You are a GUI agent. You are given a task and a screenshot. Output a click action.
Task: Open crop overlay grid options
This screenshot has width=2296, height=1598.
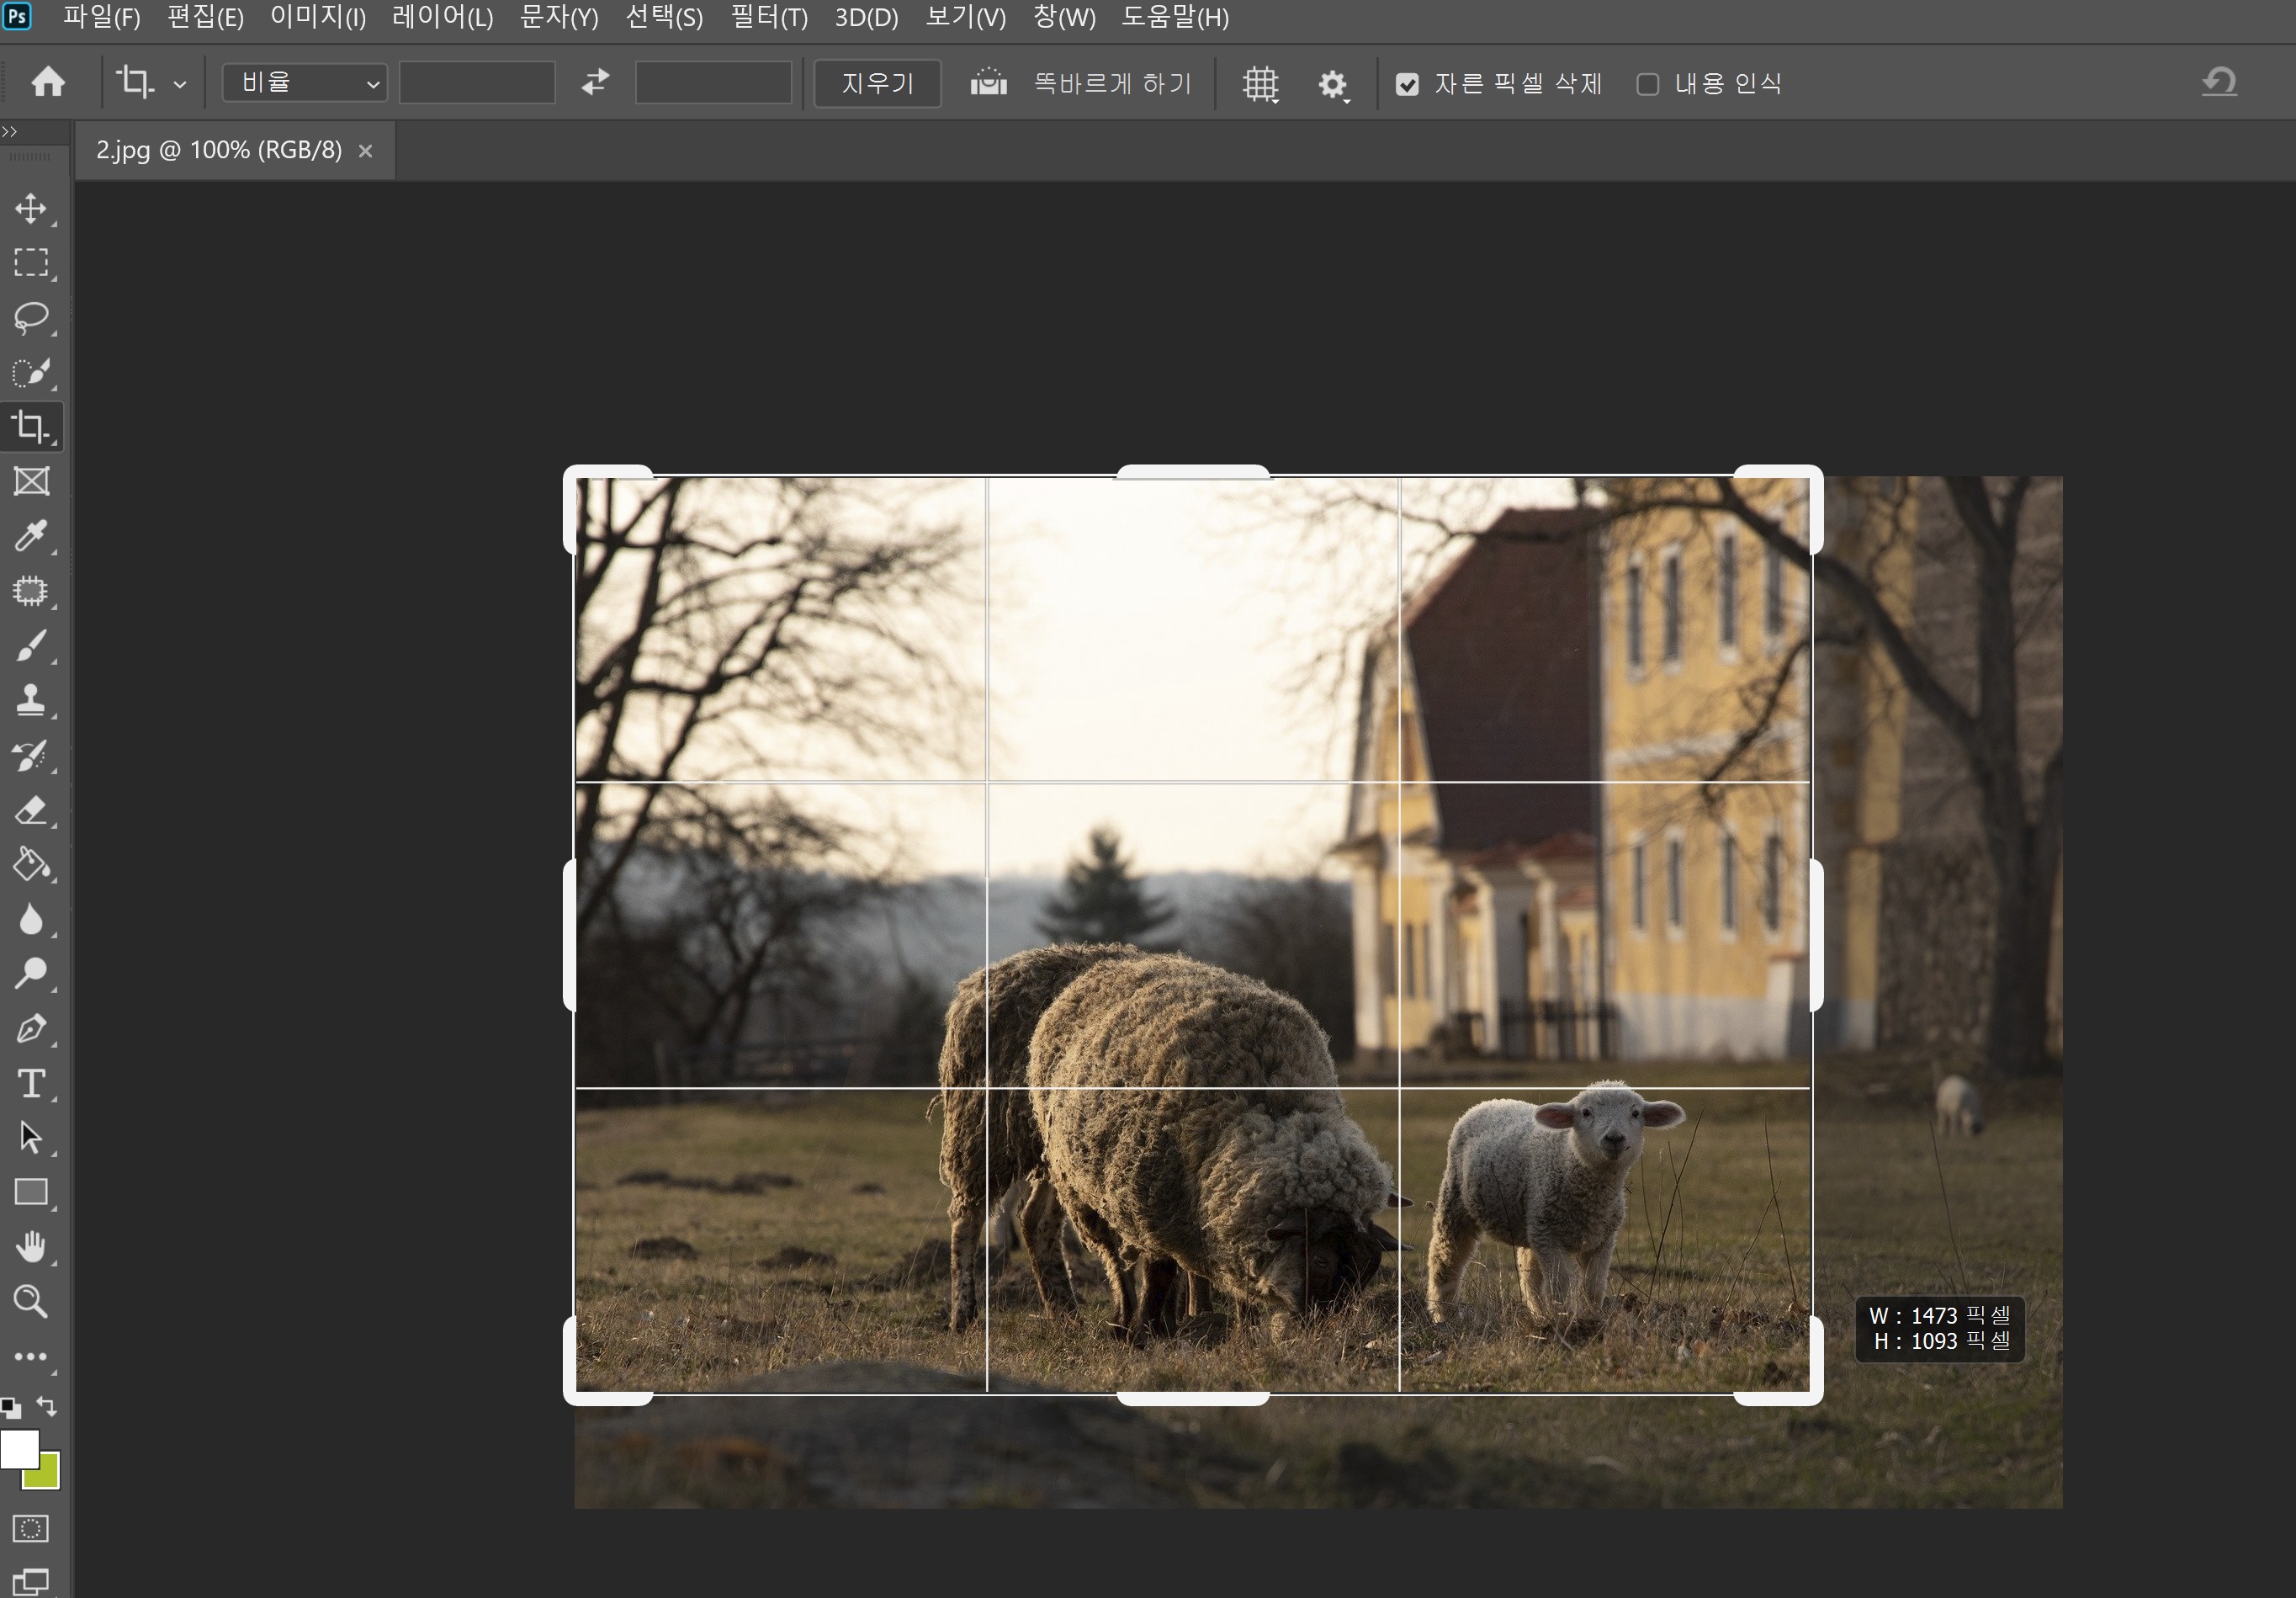point(1260,84)
